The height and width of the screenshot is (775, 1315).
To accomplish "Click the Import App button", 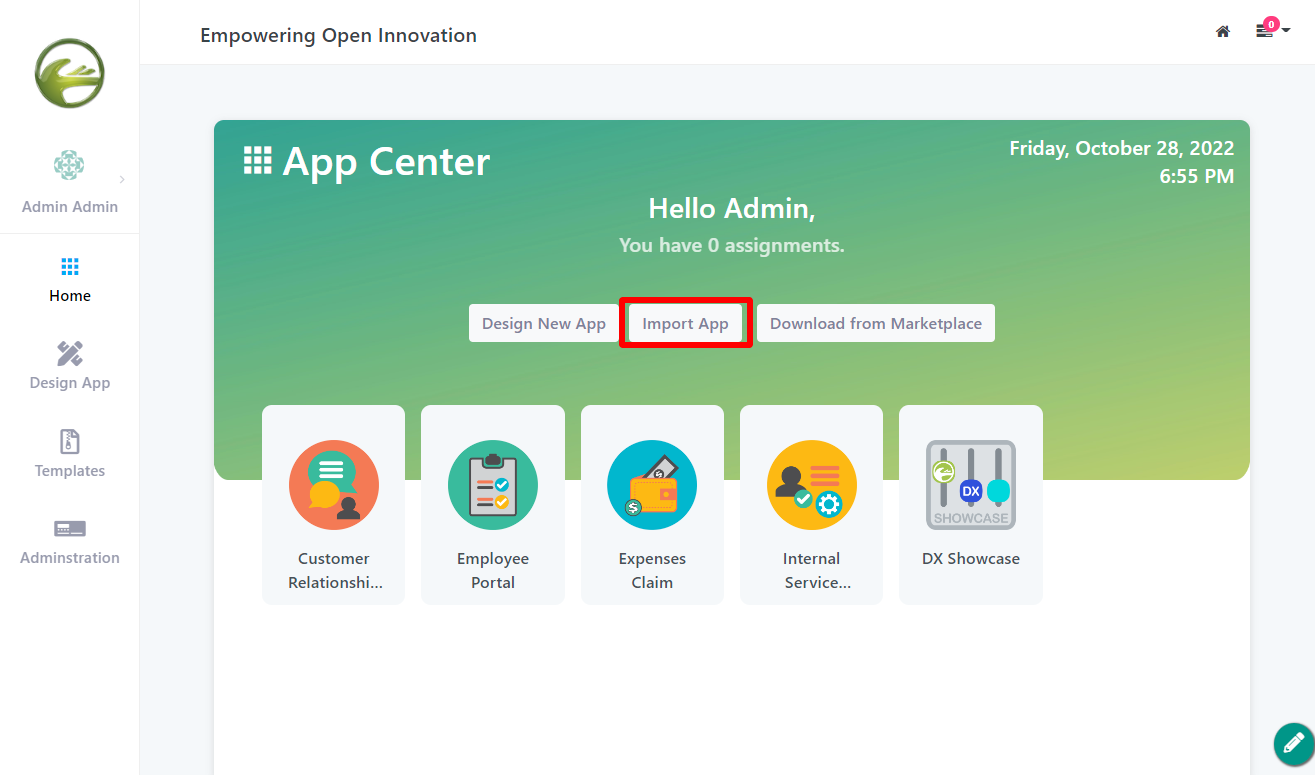I will tap(685, 323).
